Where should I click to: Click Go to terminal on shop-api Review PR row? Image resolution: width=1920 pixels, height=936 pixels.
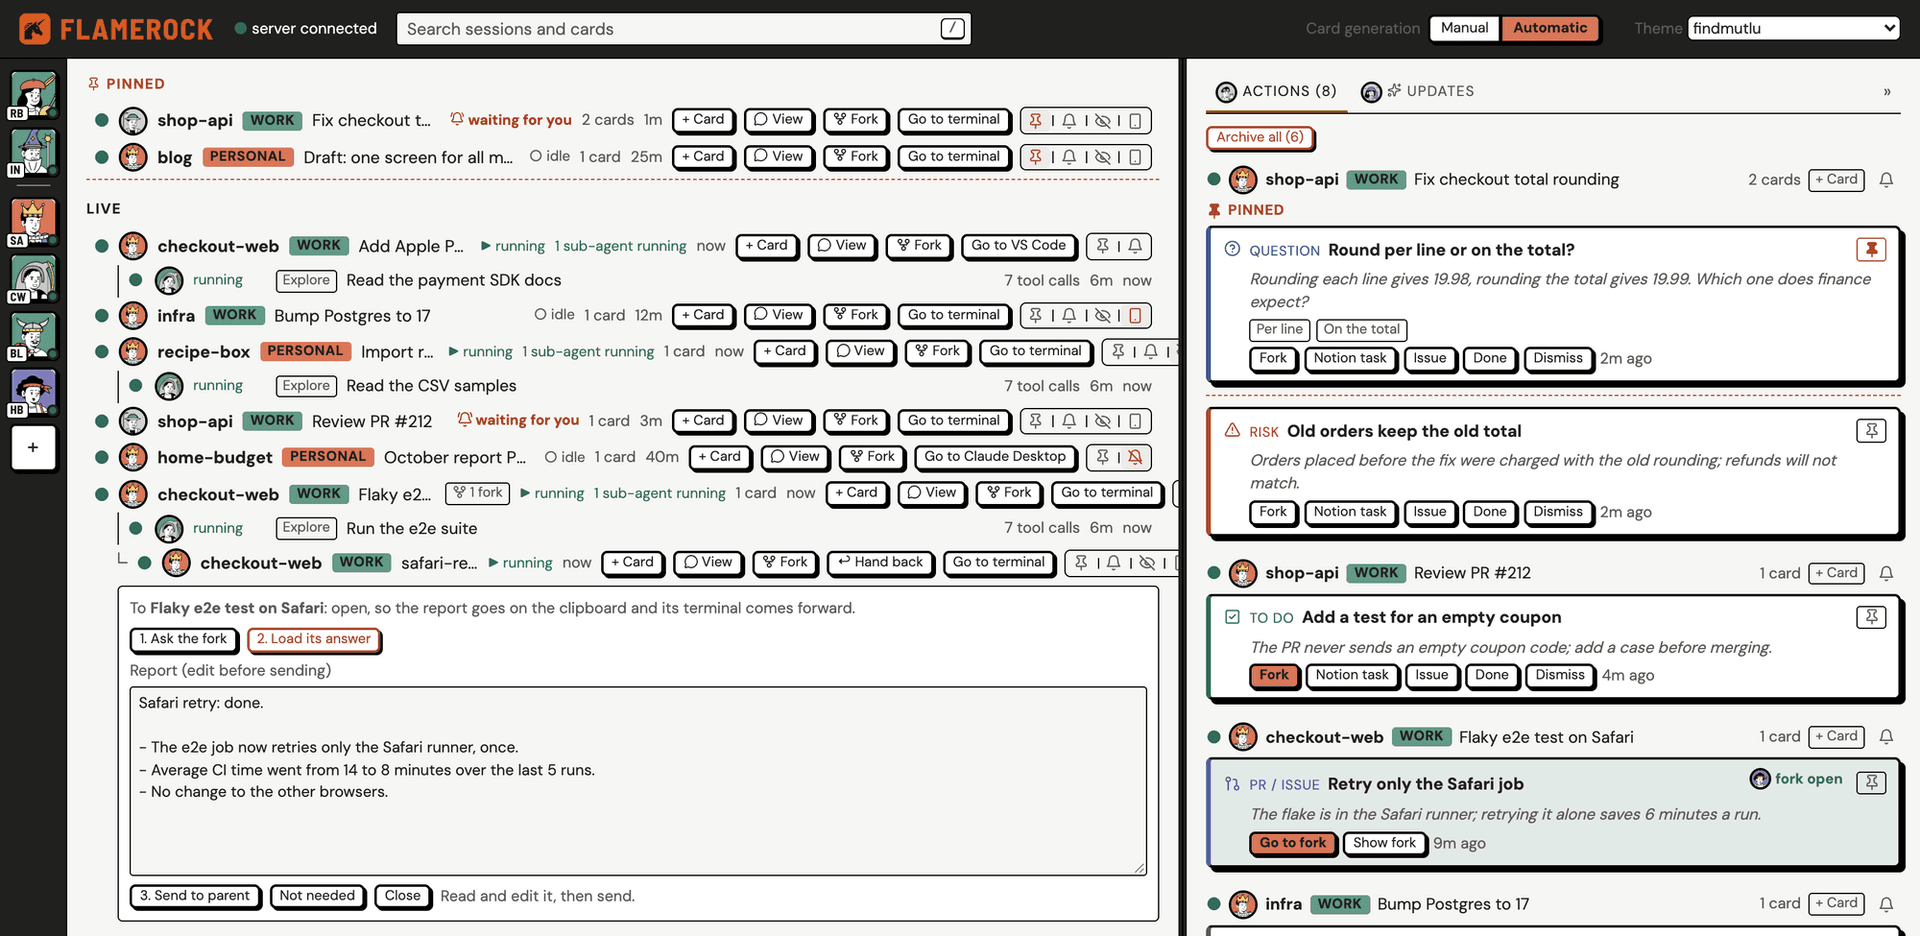point(954,421)
